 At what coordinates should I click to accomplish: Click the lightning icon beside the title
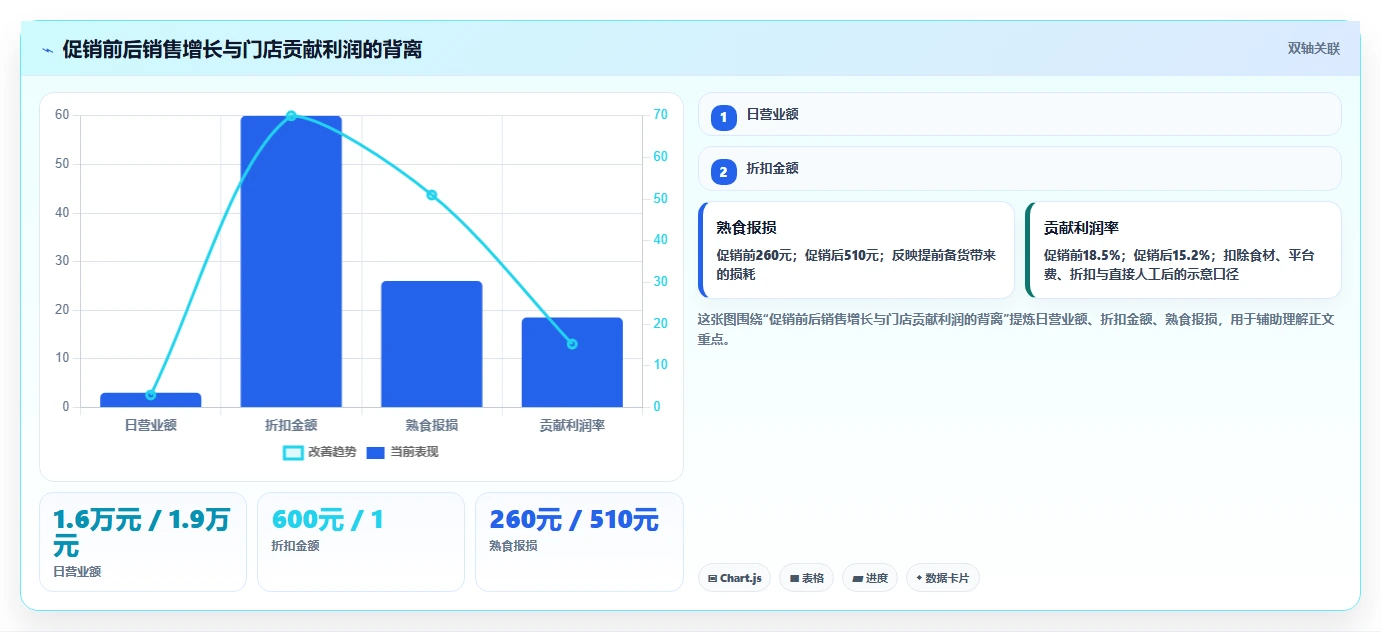pos(47,50)
